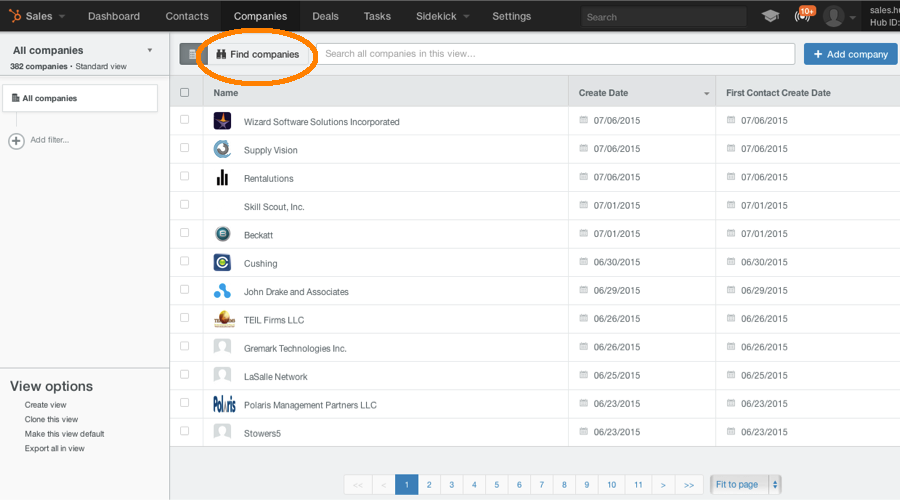
Task: Toggle the select-all checkbox in header
Action: (184, 92)
